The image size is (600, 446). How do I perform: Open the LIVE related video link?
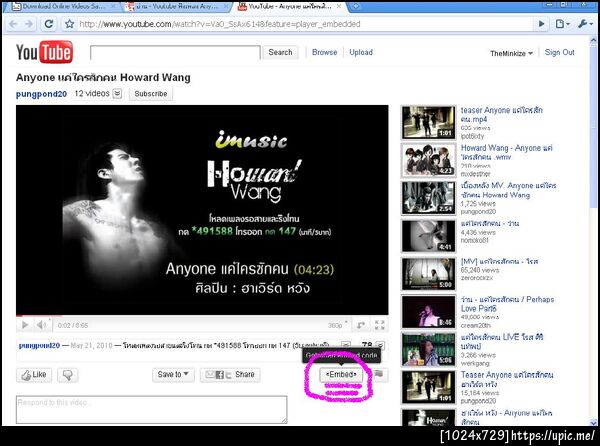click(502, 342)
